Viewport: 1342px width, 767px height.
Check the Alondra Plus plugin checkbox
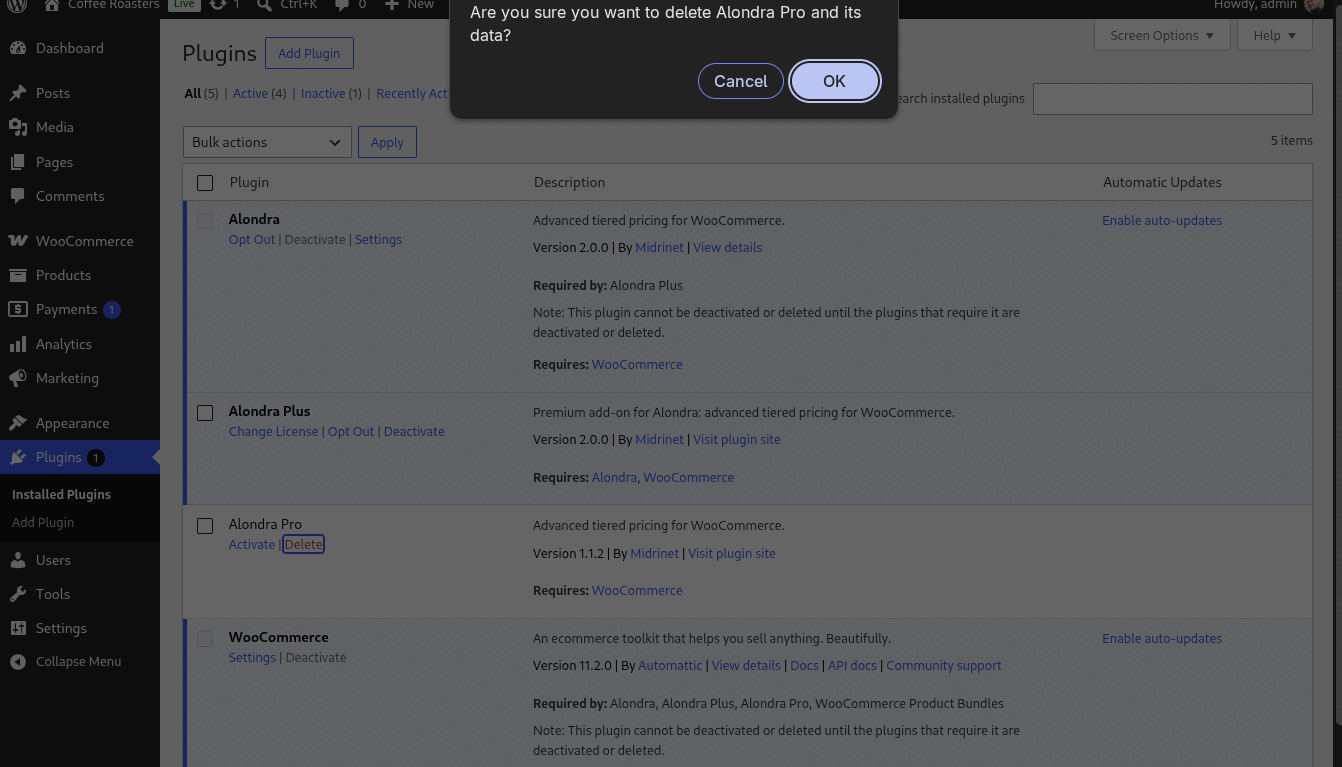point(205,413)
